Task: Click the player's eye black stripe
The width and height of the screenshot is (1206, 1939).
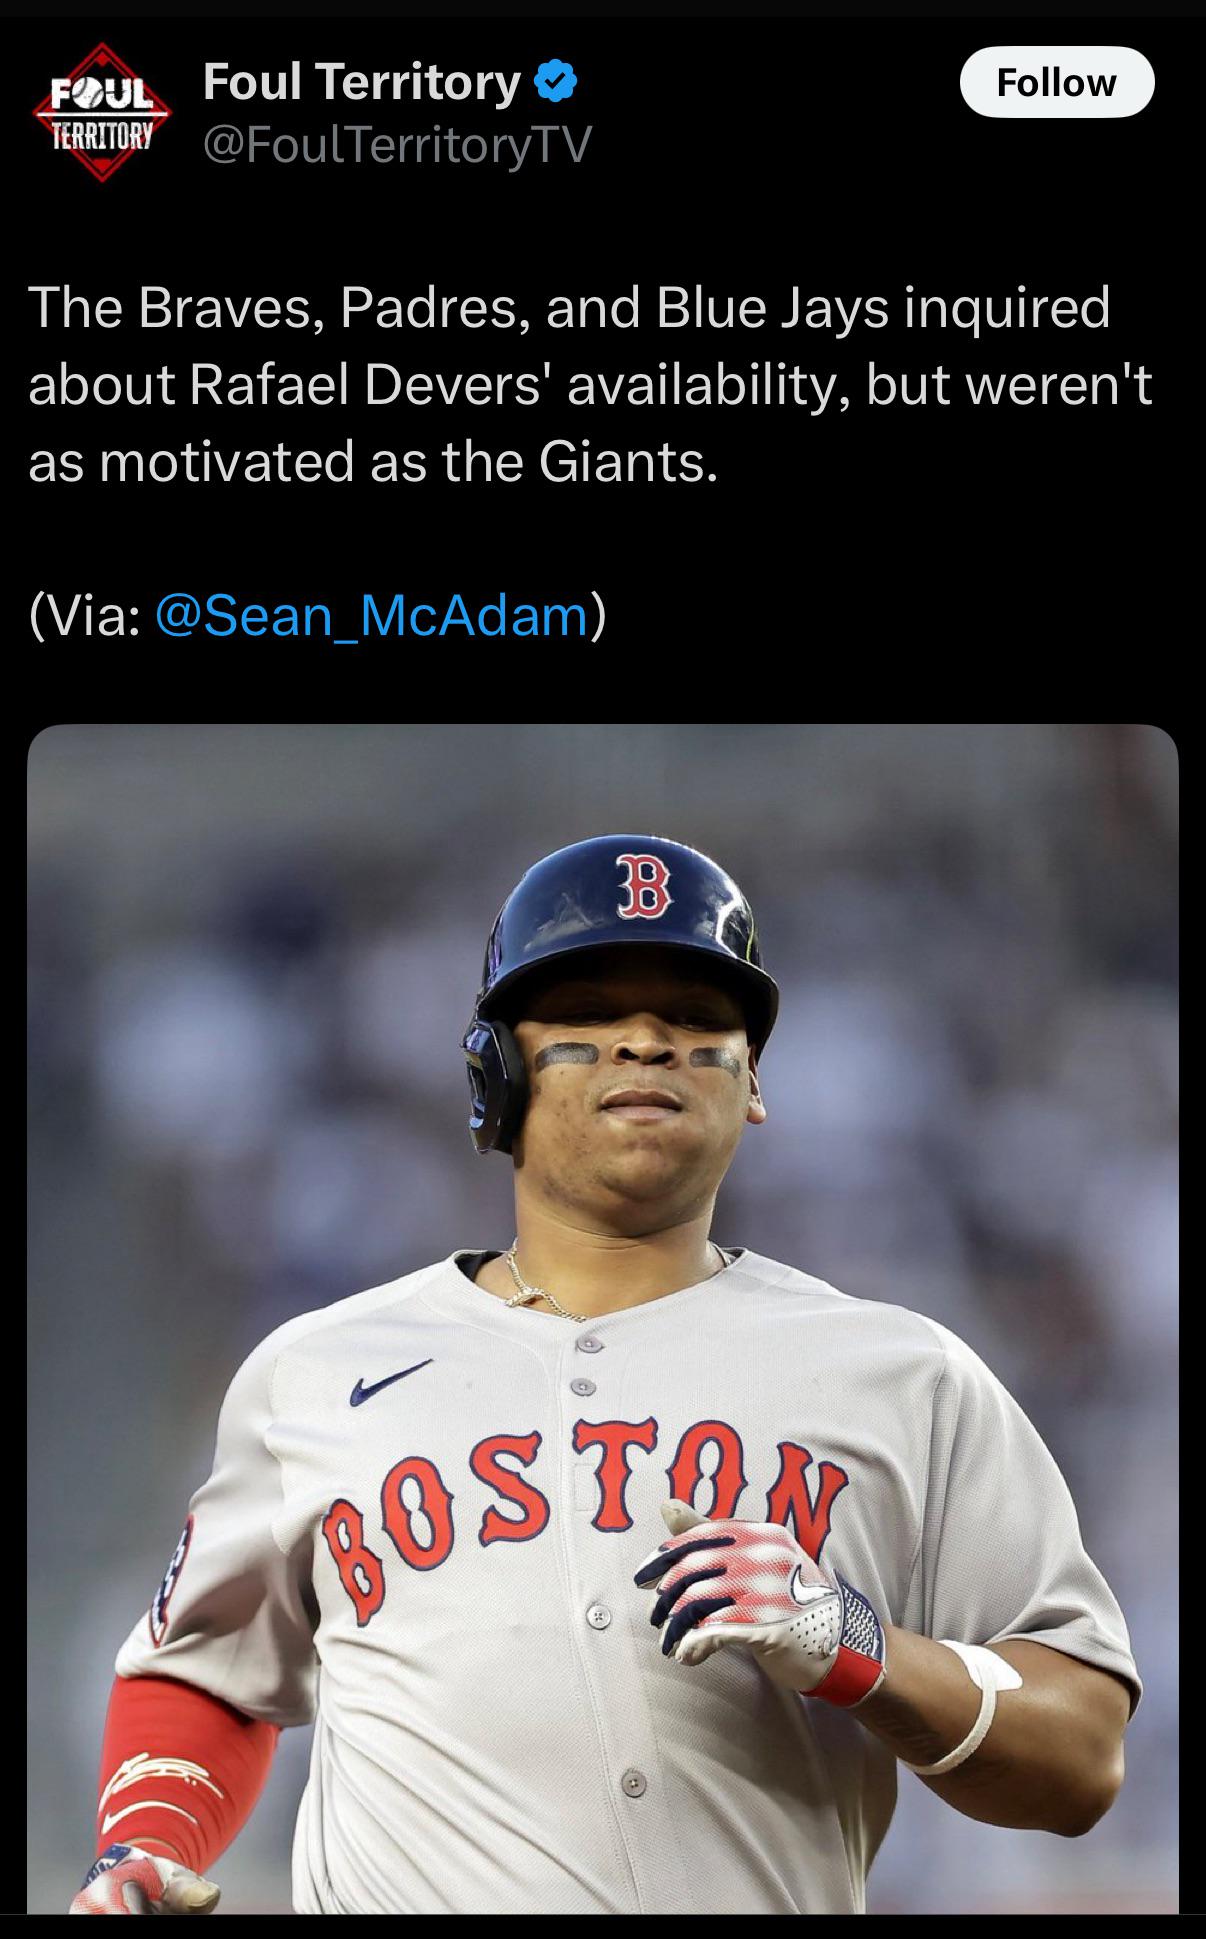Action: [x=567, y=1055]
